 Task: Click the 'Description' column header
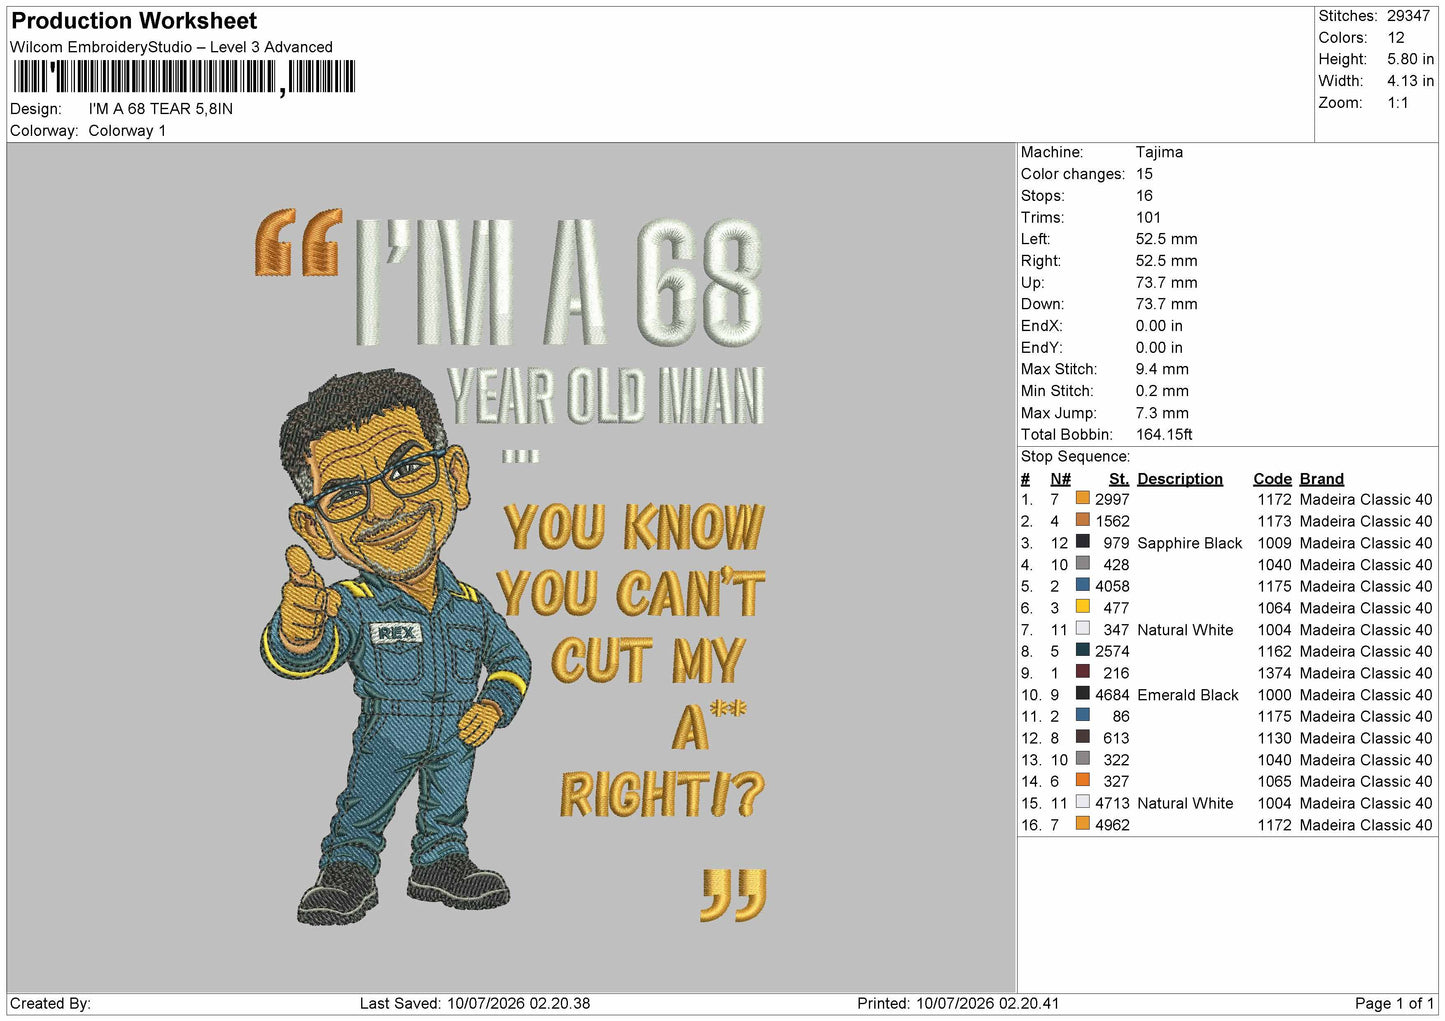click(x=1180, y=479)
